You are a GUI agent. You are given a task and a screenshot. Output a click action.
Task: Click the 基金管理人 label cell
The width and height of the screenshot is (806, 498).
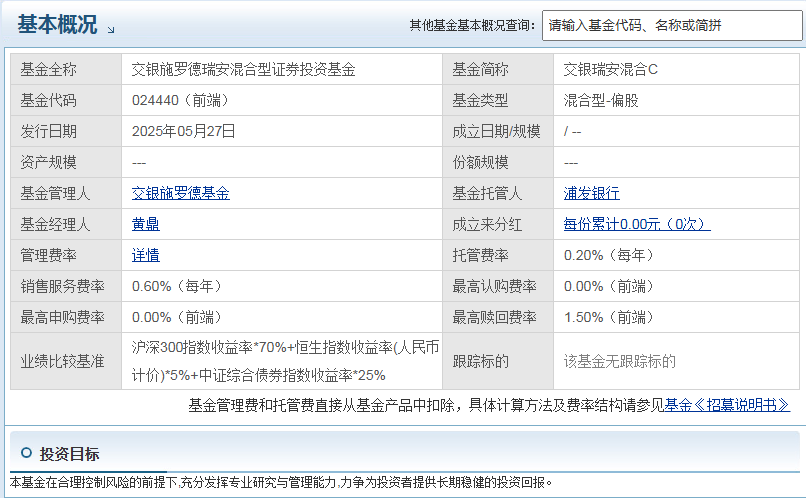[x=66, y=193]
